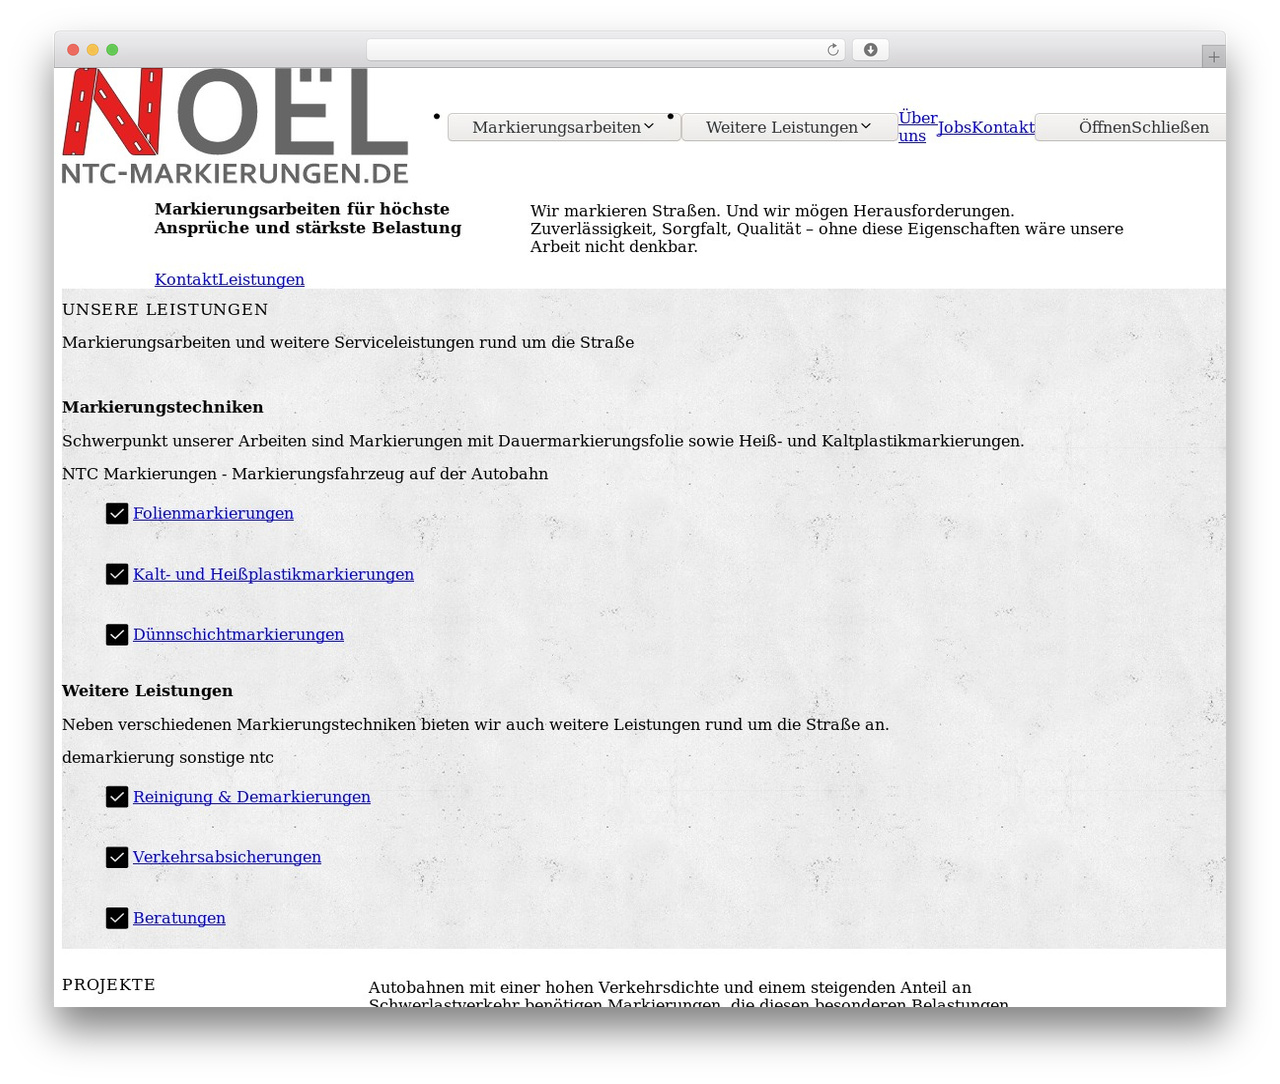Click the NOËL NTC-Markierungen logo
The height and width of the screenshot is (1084, 1280).
point(235,126)
